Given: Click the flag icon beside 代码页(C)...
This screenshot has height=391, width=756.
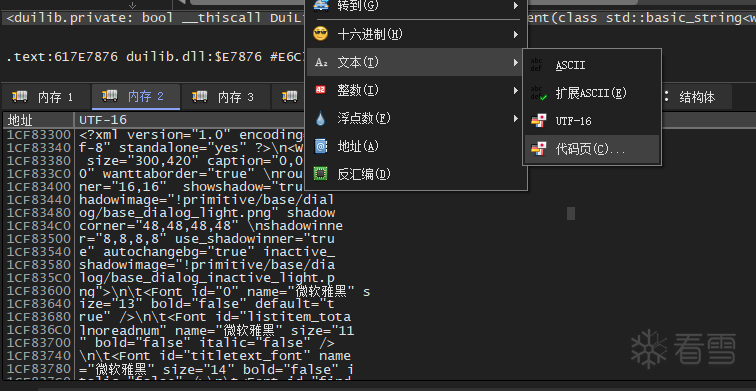Looking at the screenshot, I should coord(538,149).
